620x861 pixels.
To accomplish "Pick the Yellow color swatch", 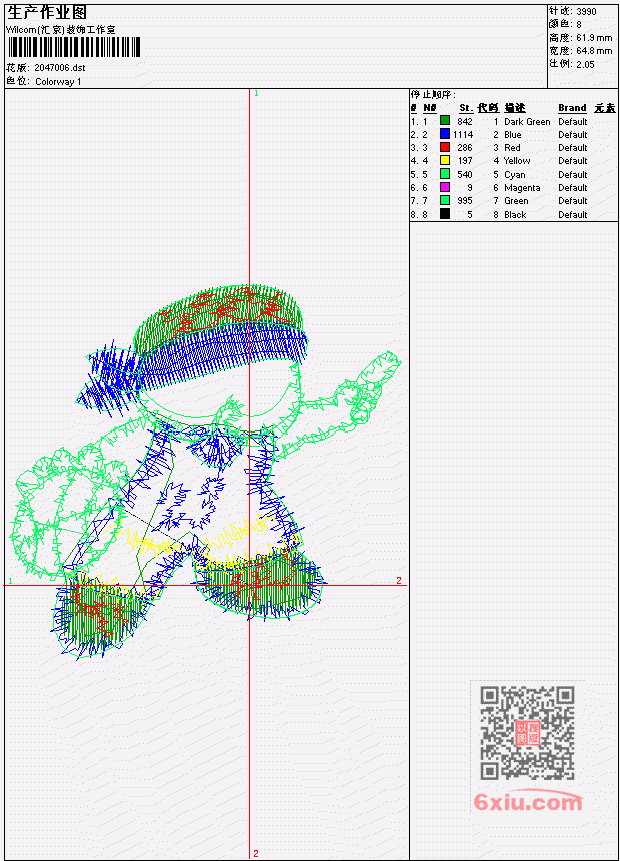I will point(445,160).
